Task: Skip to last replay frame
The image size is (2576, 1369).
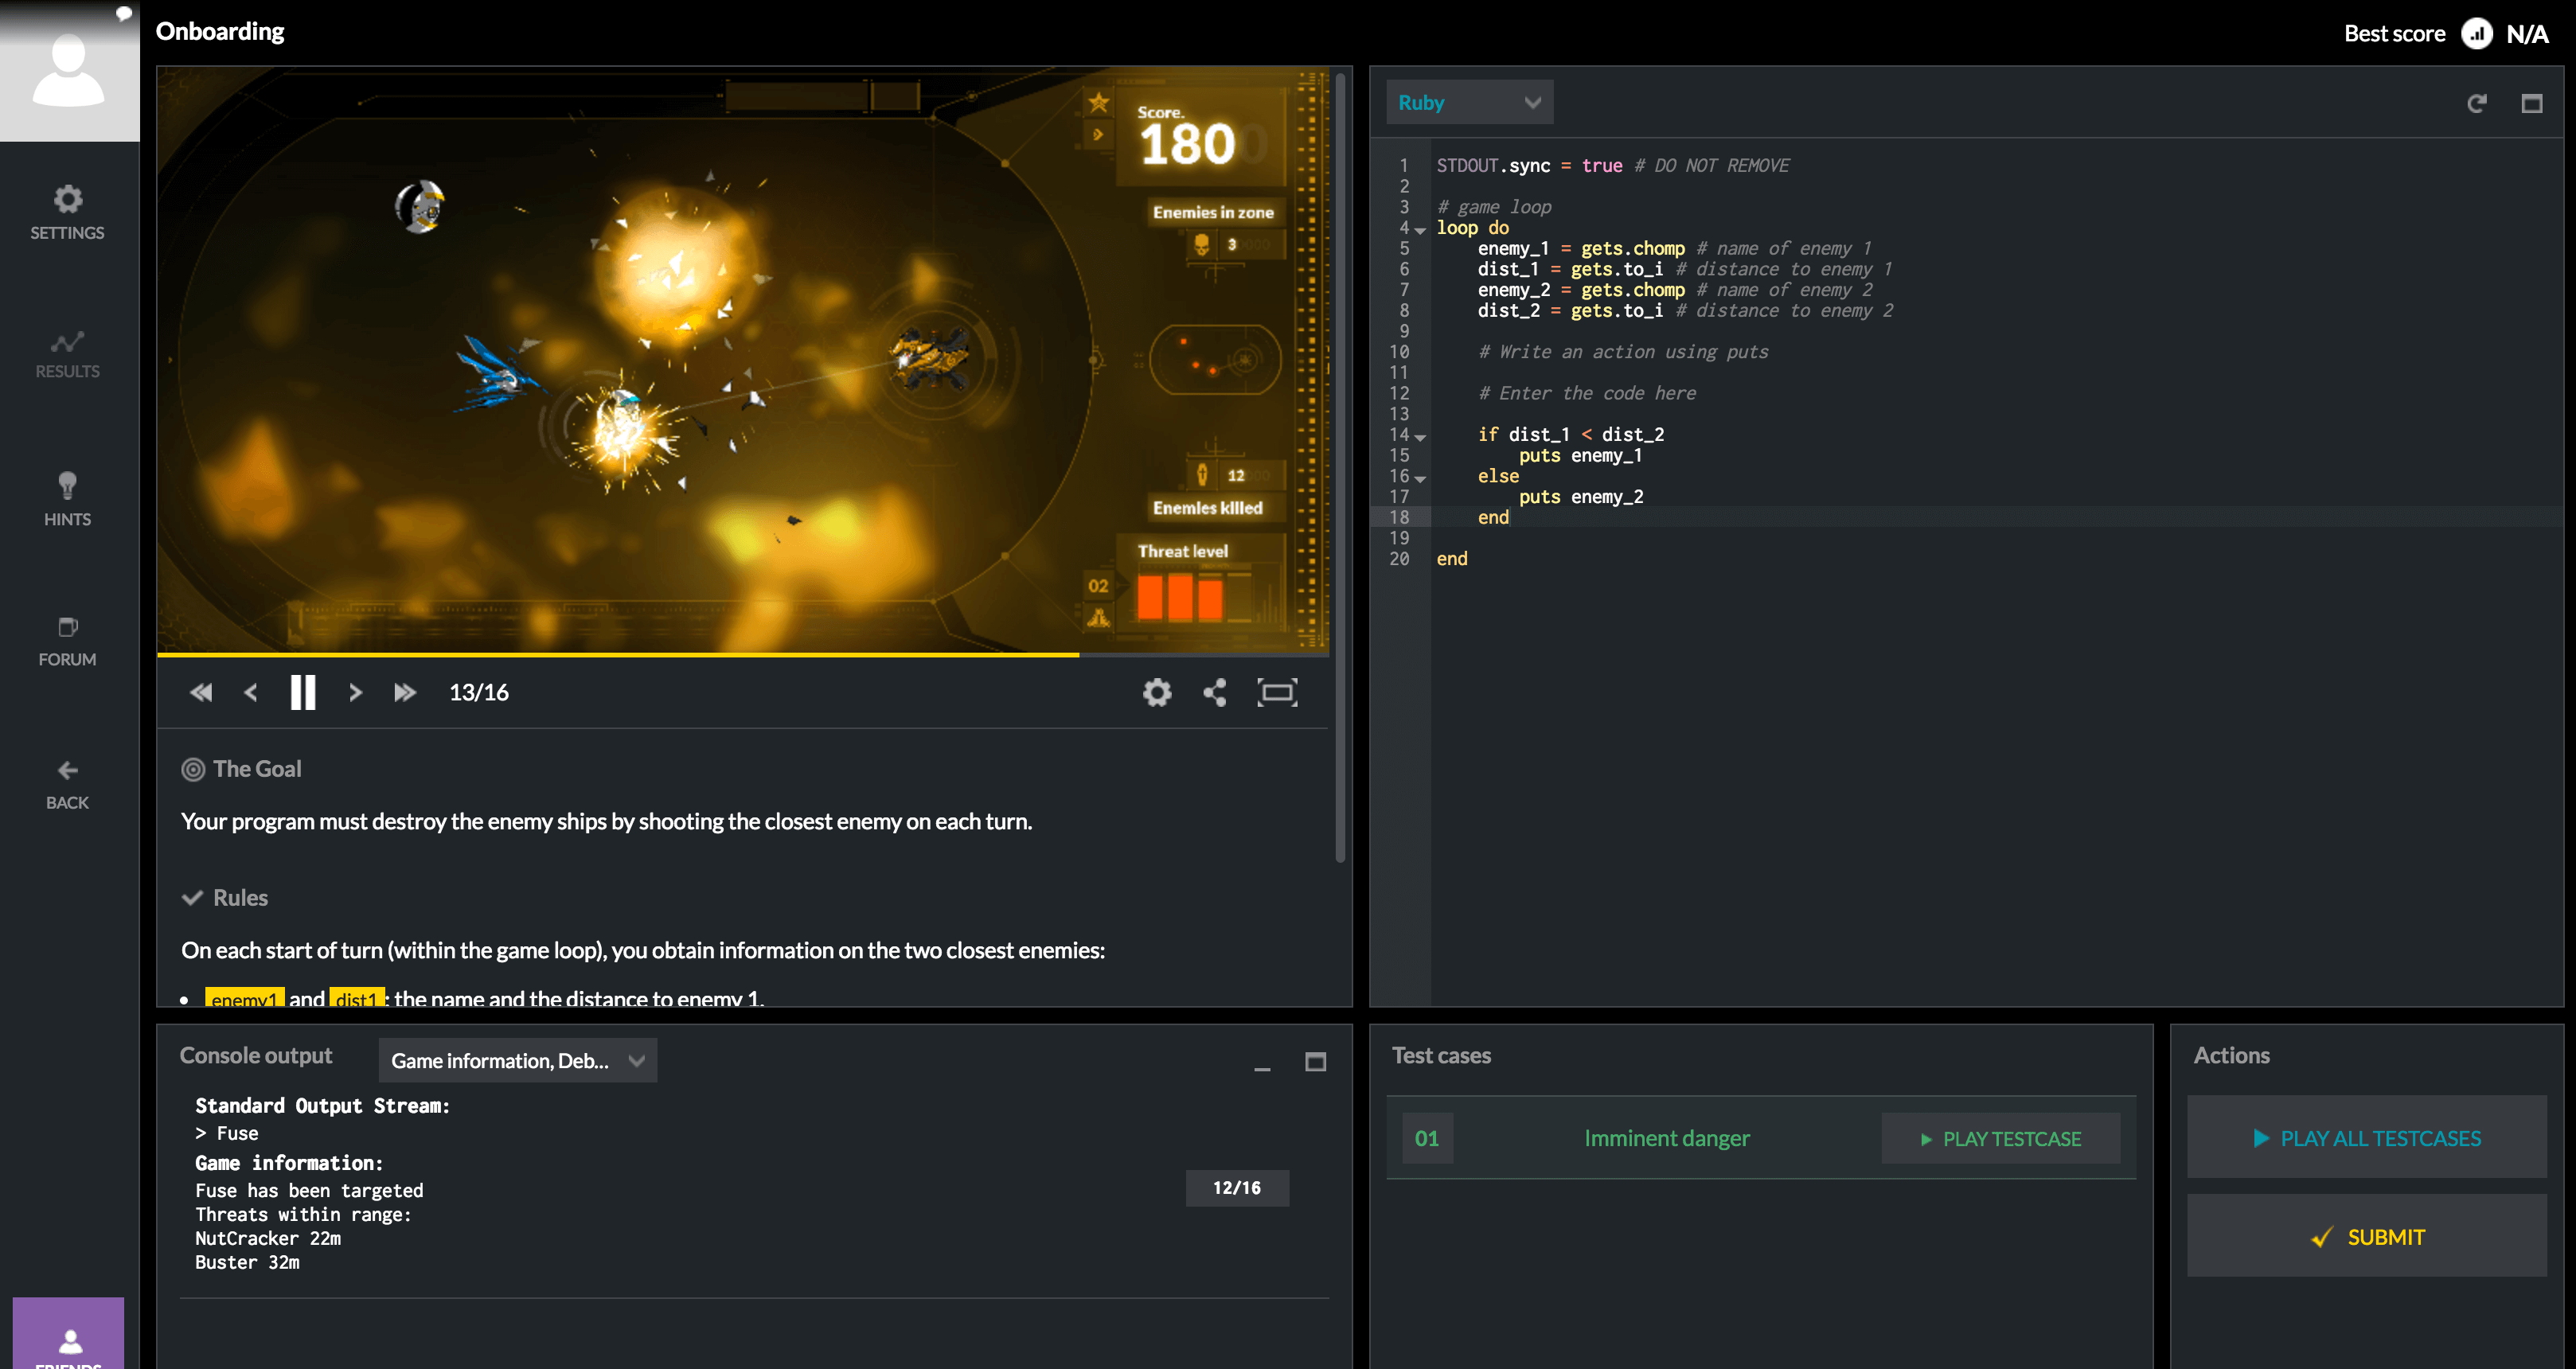Action: tap(404, 692)
